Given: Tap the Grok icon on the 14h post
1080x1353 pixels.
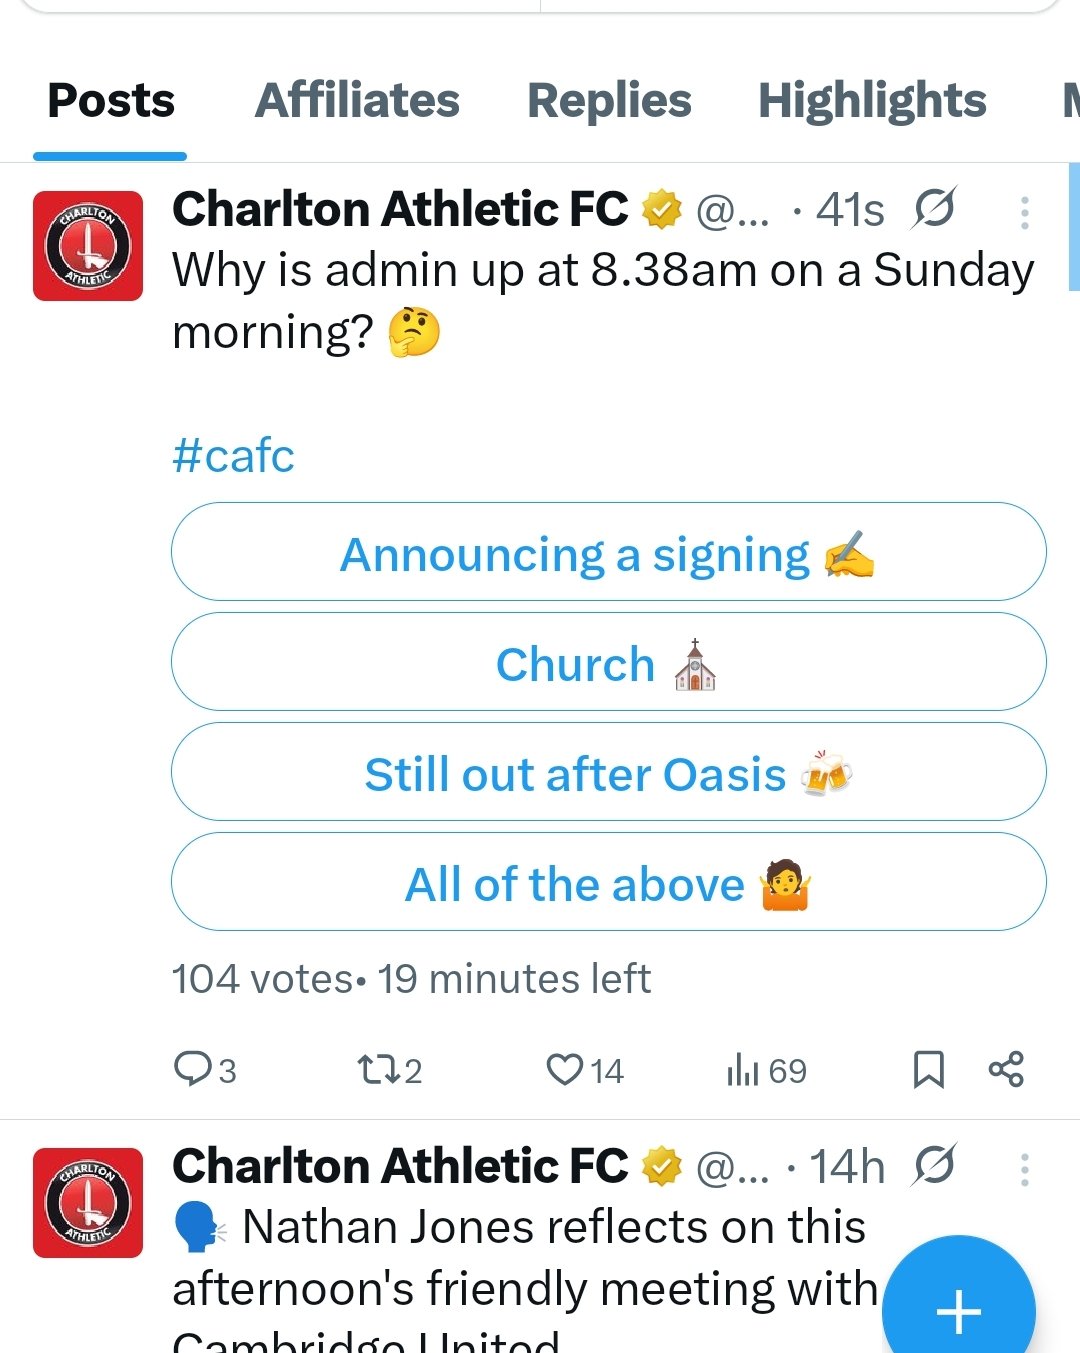Looking at the screenshot, I should (934, 1165).
